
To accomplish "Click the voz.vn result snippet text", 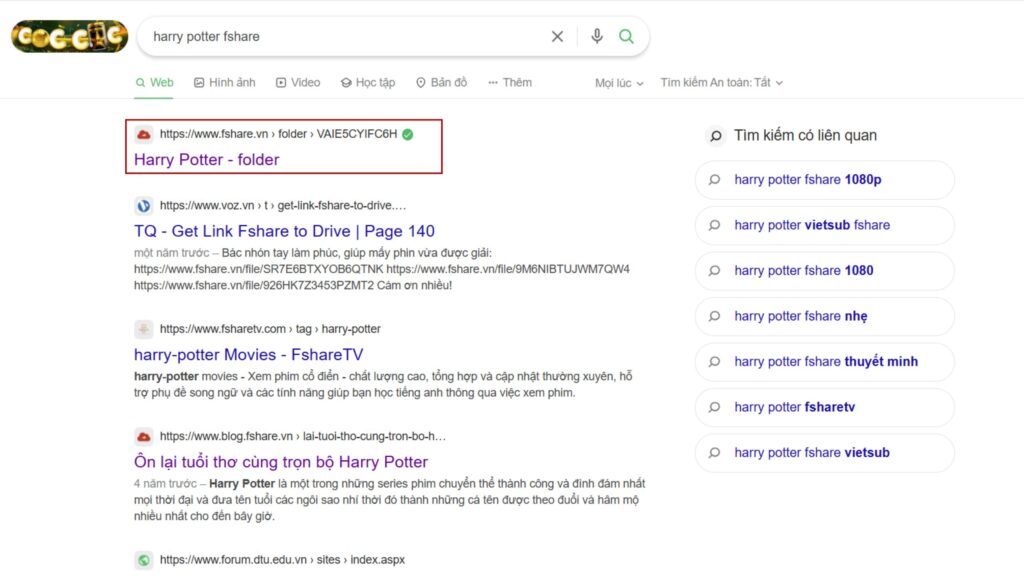I will (382, 269).
